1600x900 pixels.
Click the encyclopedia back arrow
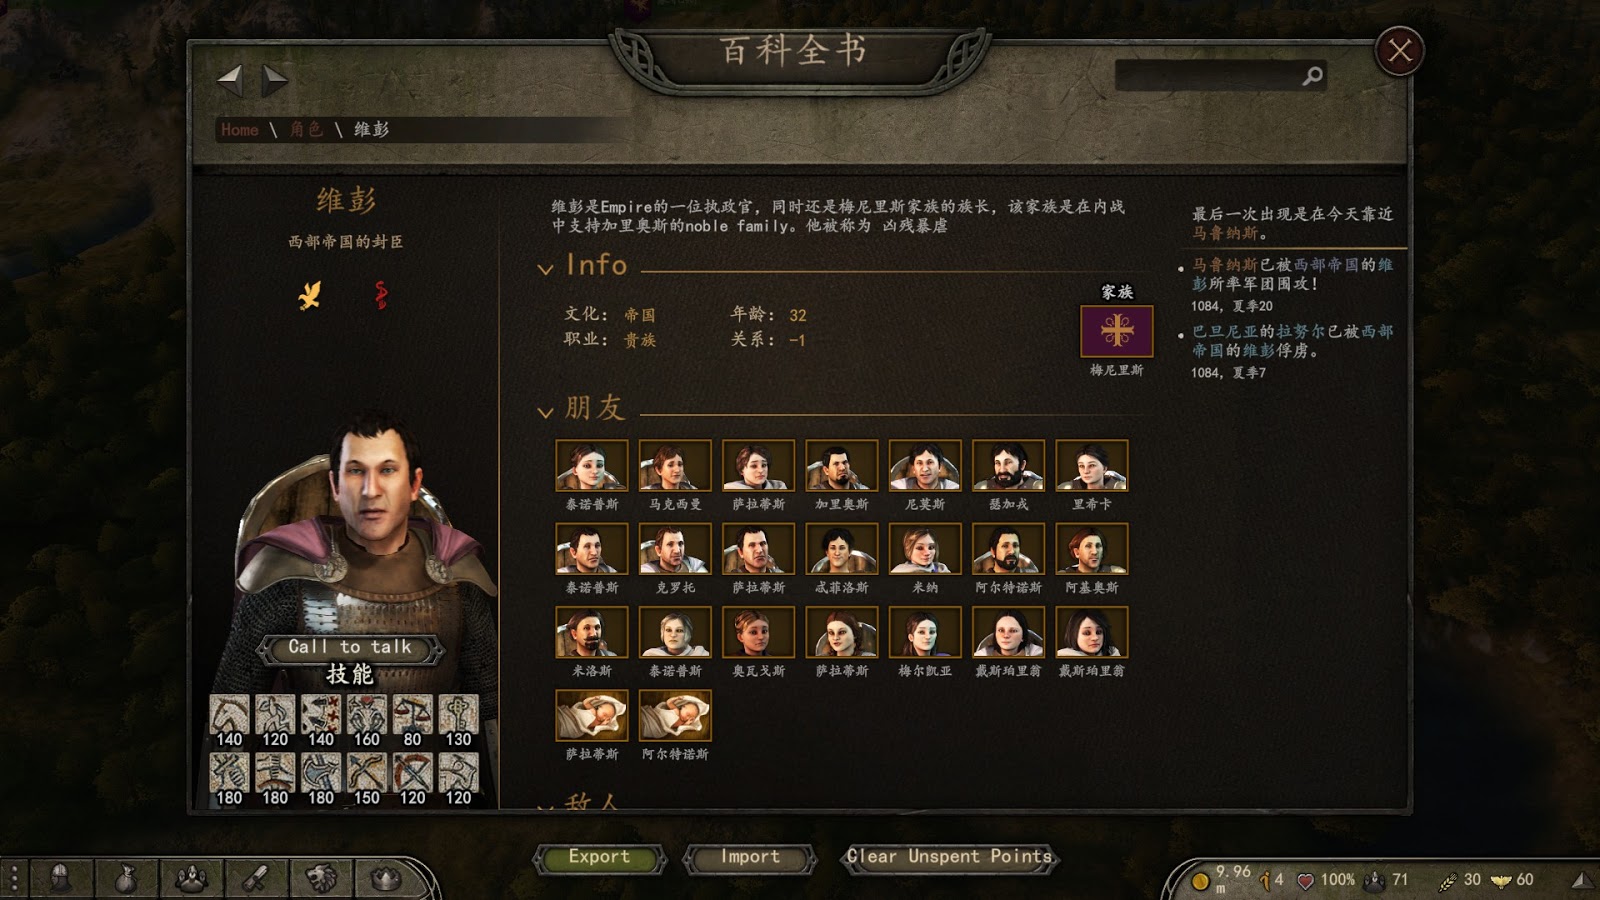tap(230, 80)
